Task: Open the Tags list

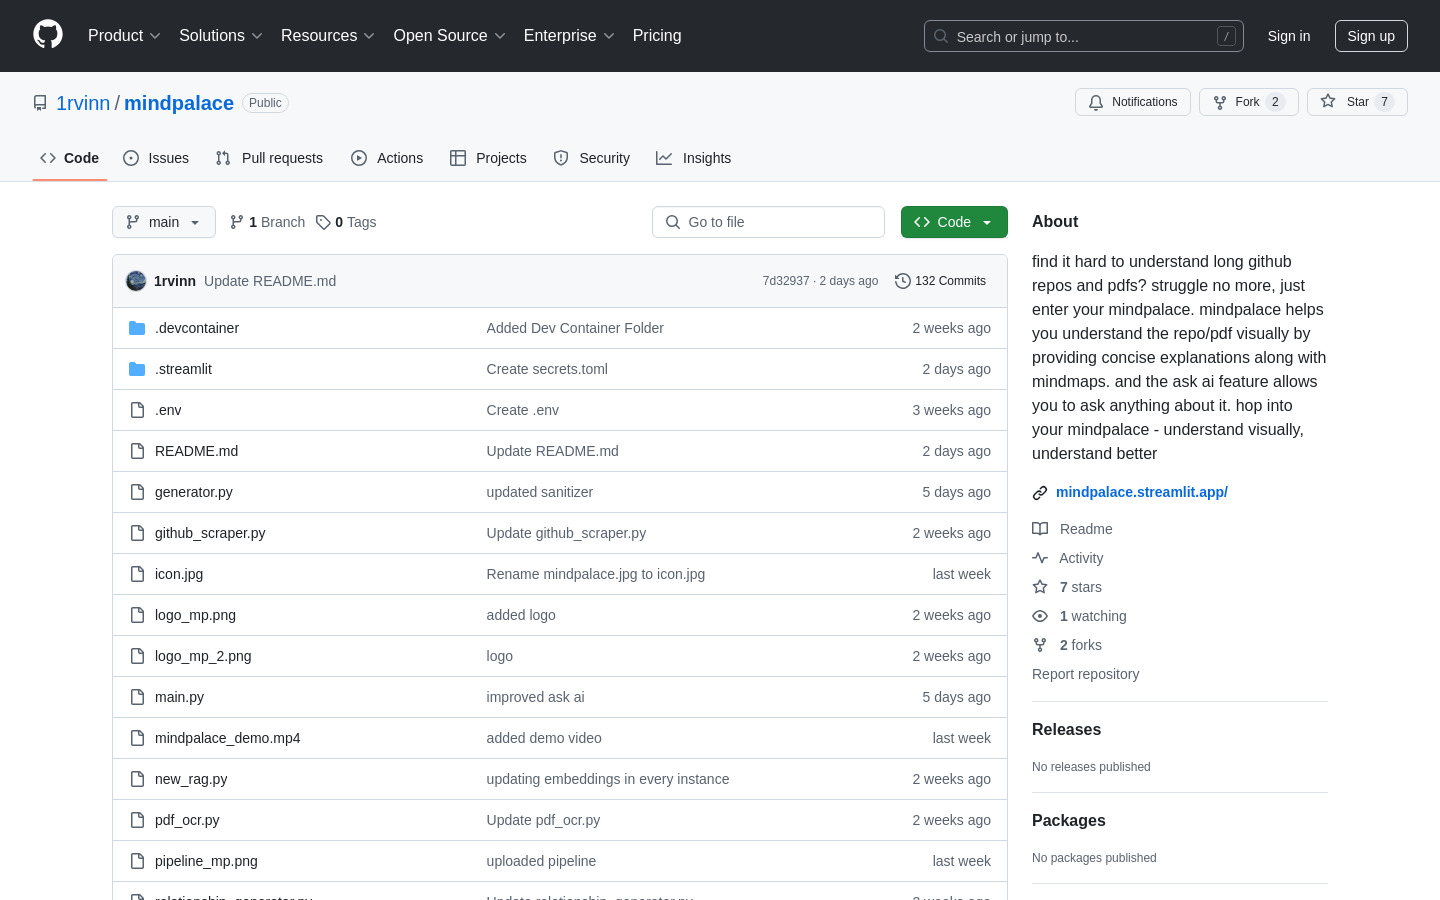Action: pyautogui.click(x=346, y=222)
